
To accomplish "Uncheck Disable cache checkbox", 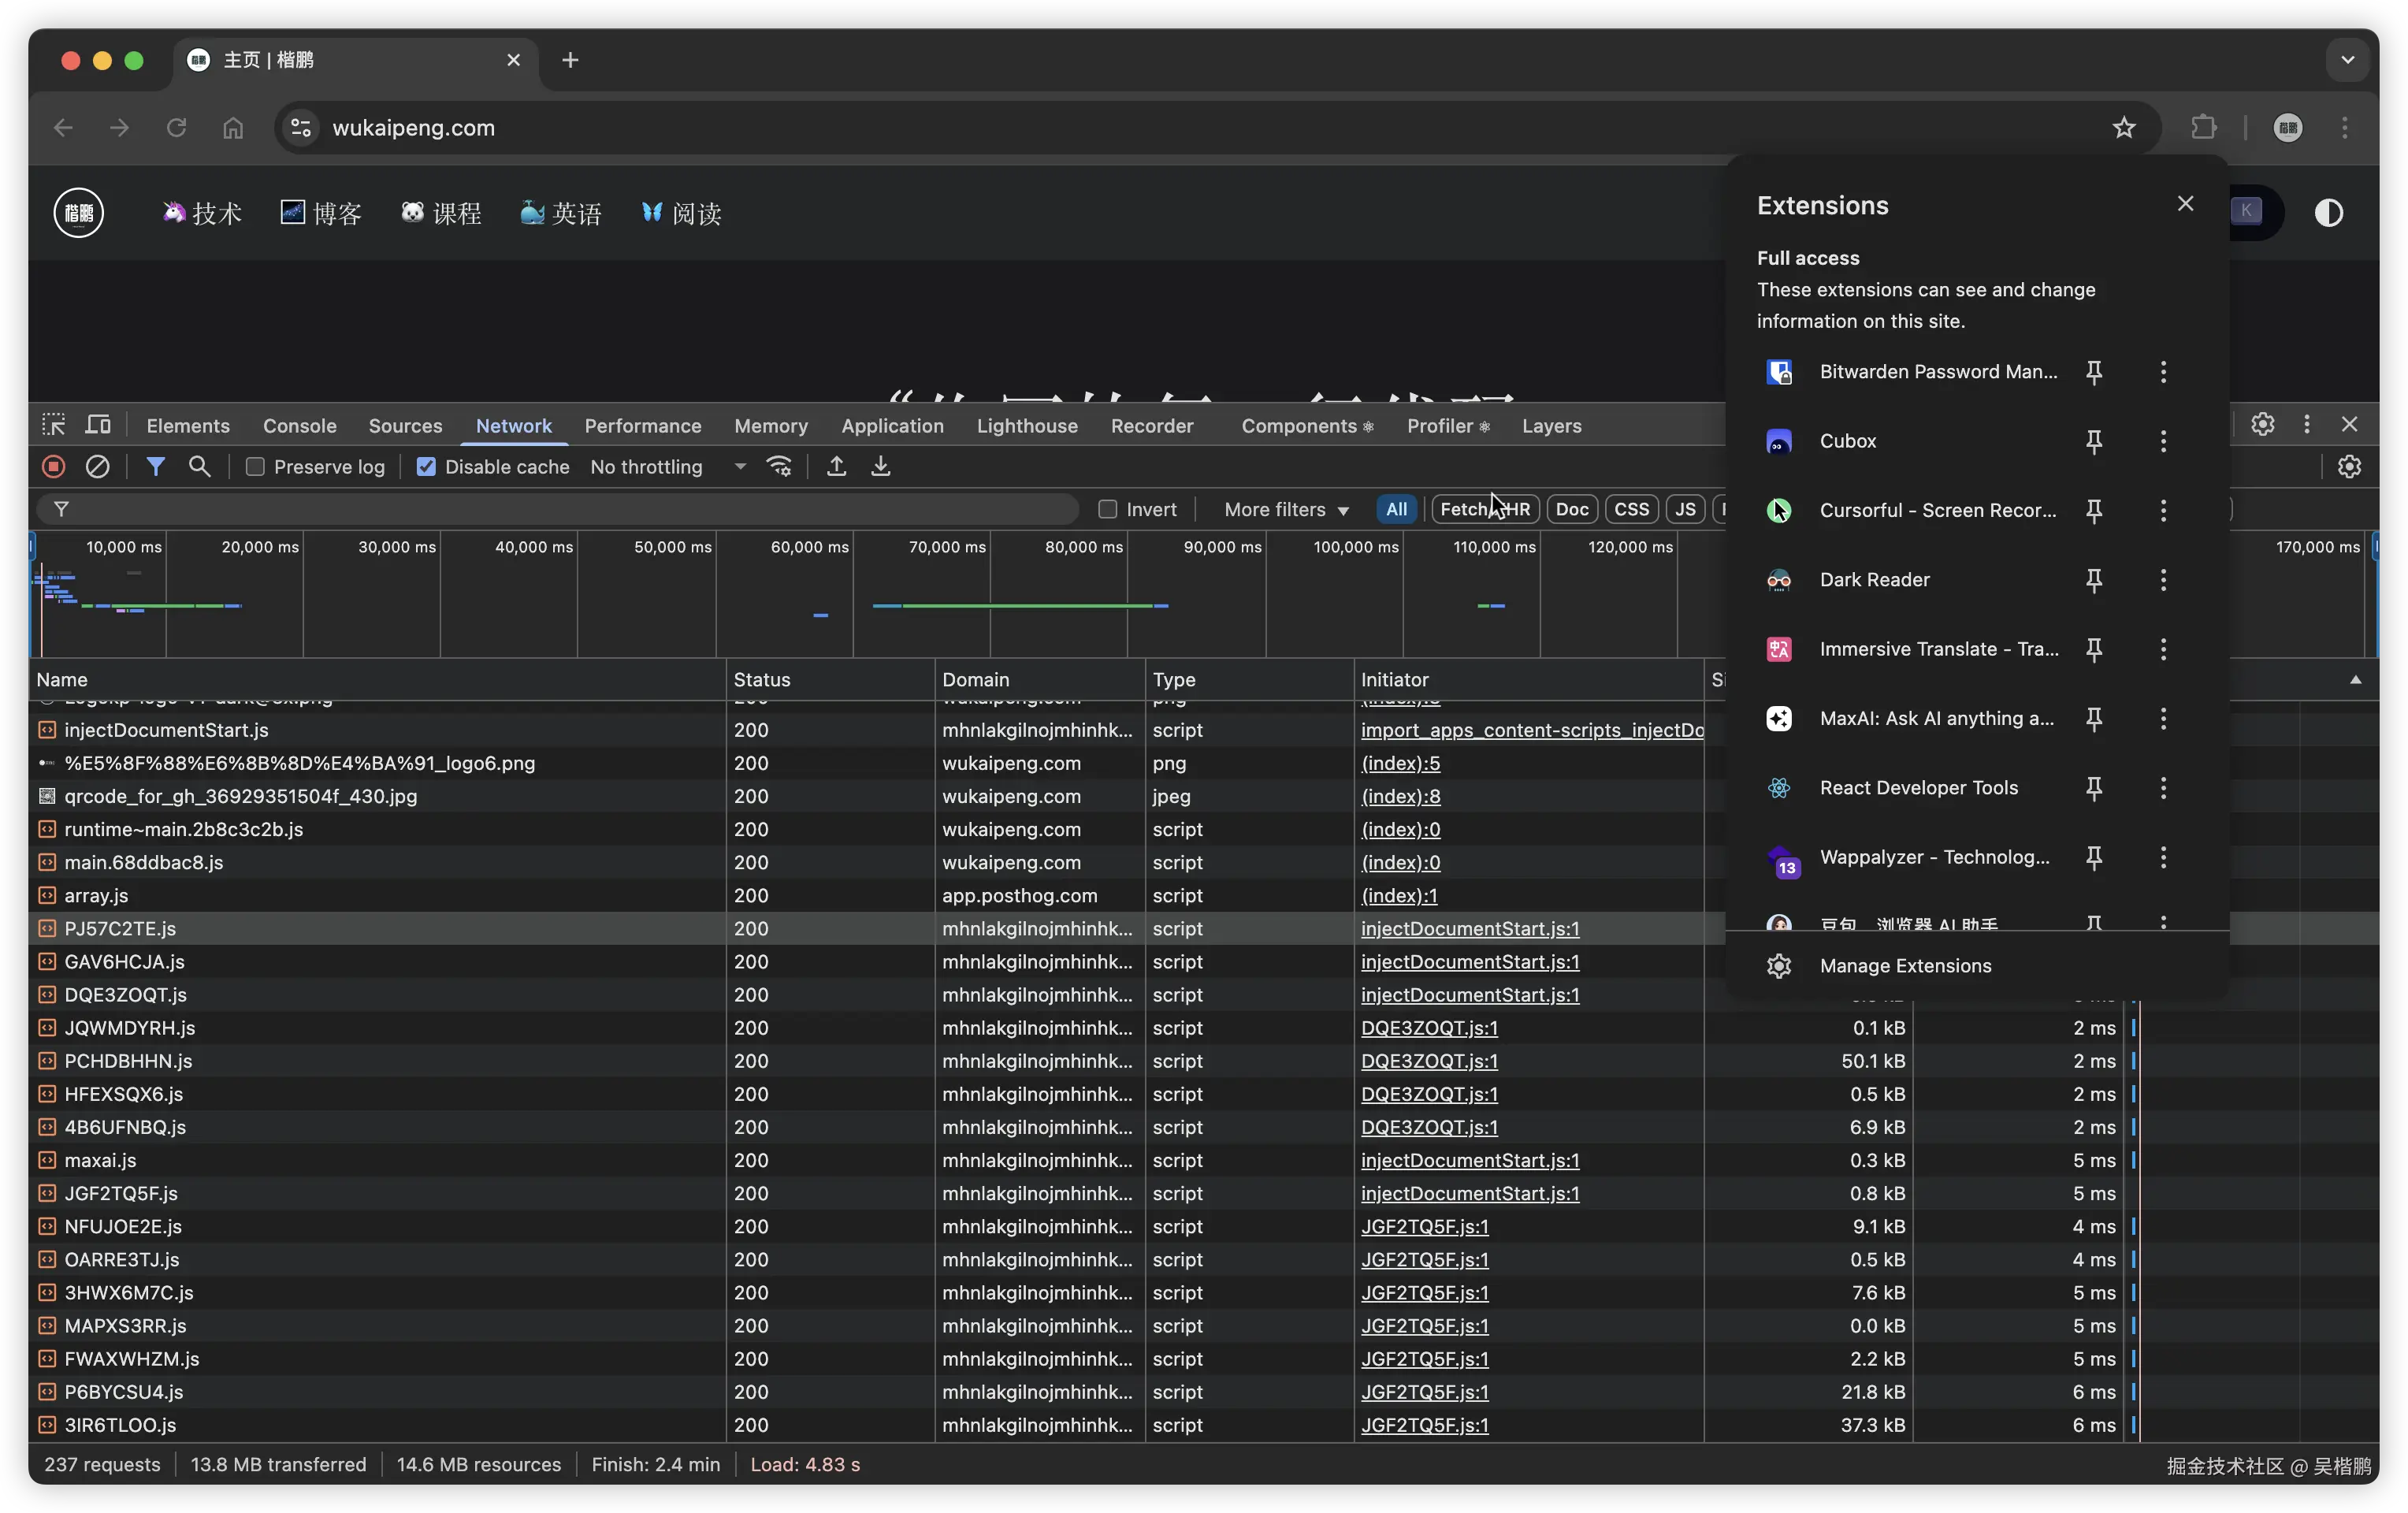I will click(427, 467).
